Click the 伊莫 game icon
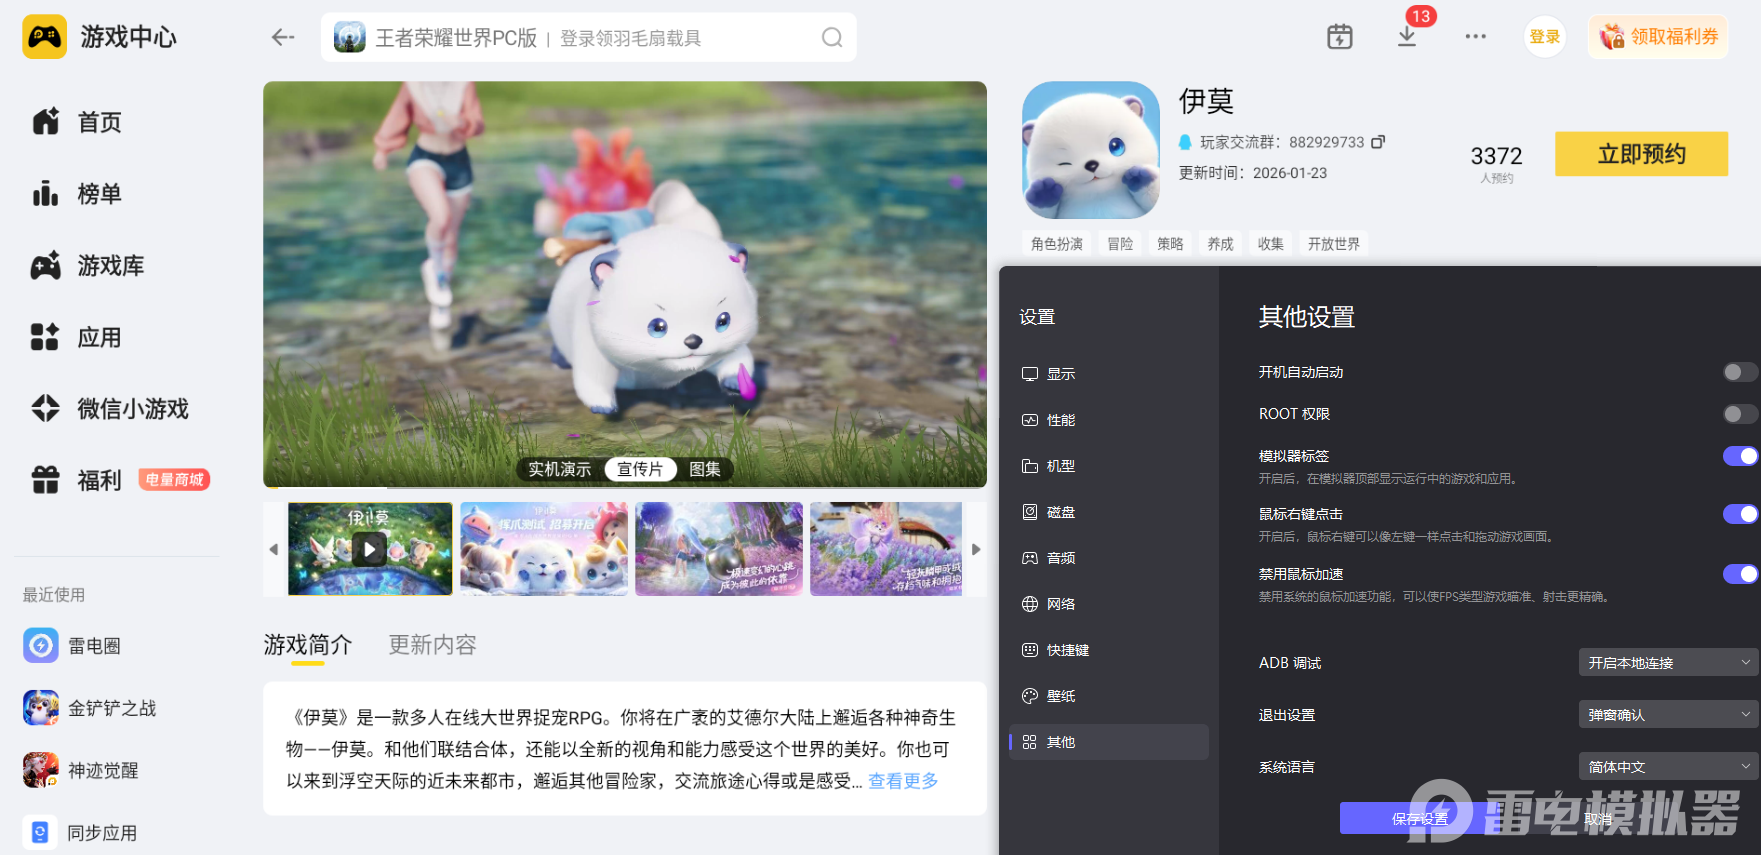 1091,150
